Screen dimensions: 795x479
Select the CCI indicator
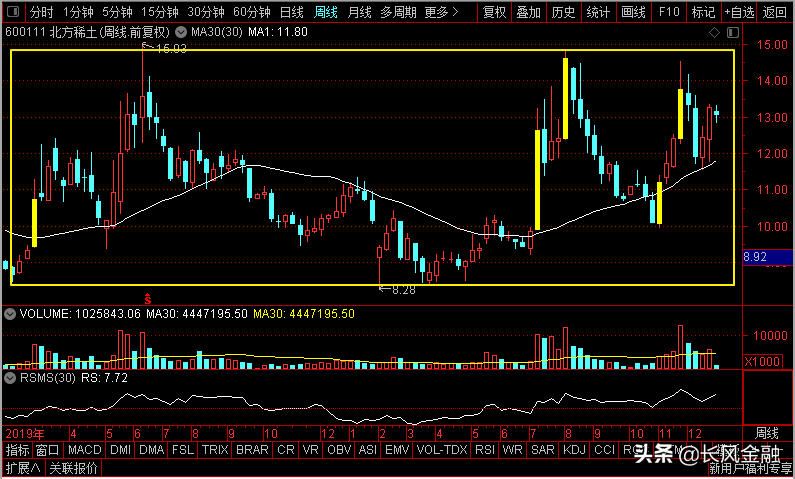(604, 450)
